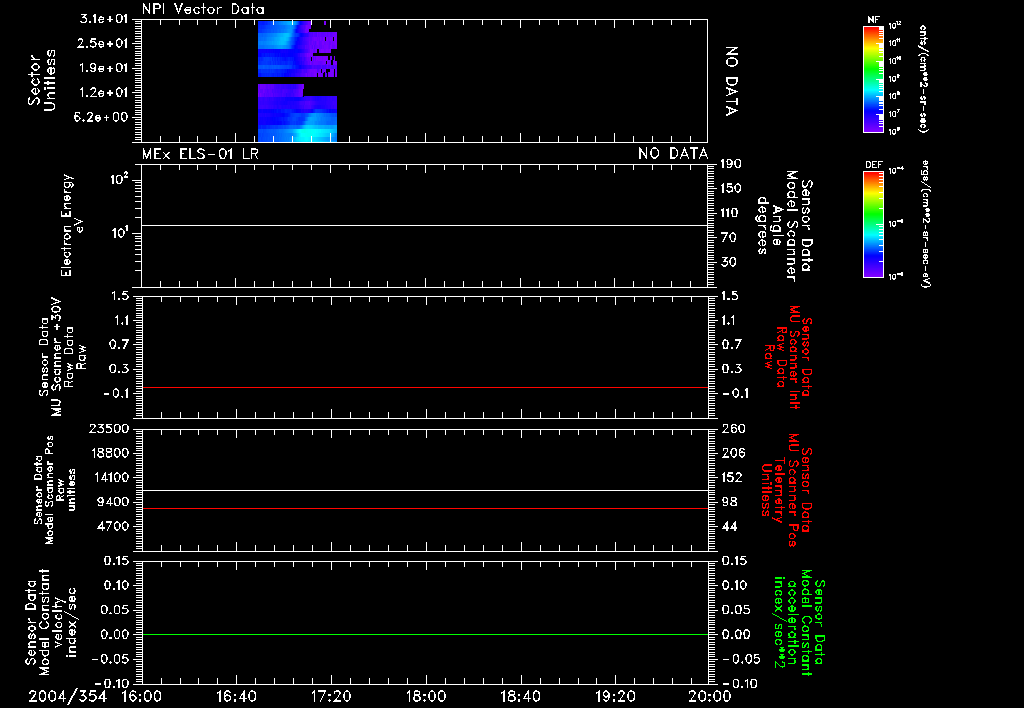
Task: Click the red line in MU Scanner +30V panel
Action: [x=424, y=387]
